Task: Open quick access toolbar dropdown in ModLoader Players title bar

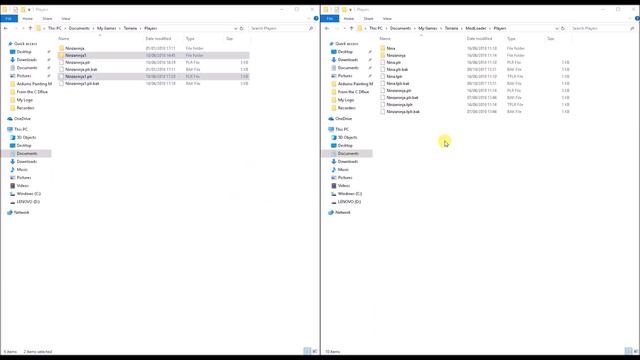Action: tap(350, 9)
